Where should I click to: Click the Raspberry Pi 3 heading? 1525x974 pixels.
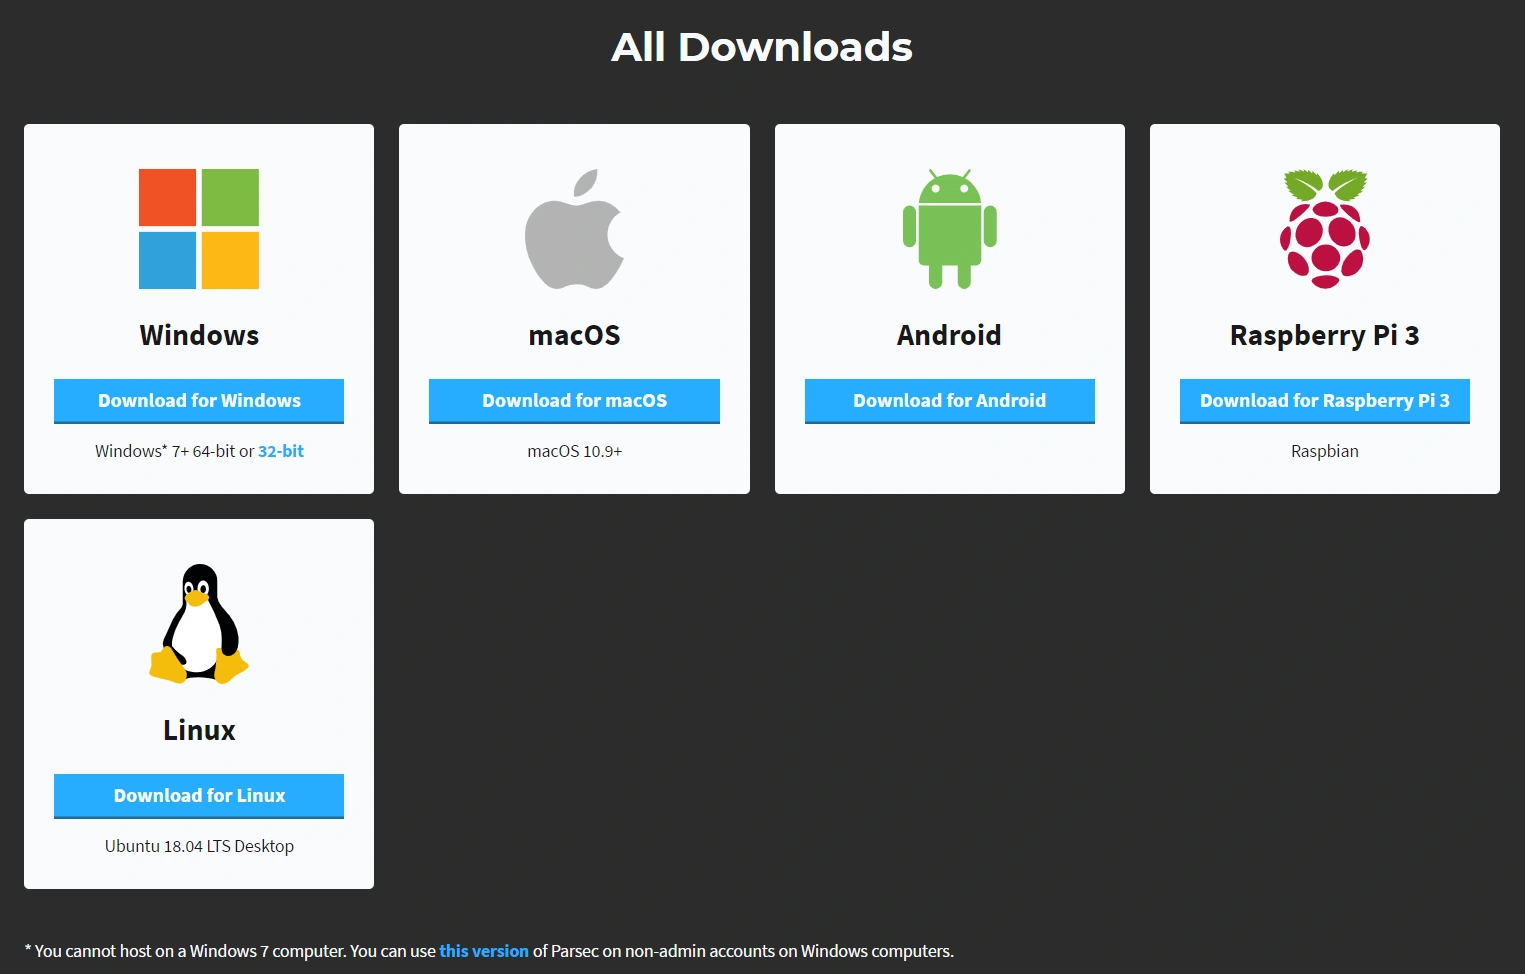[x=1324, y=335]
